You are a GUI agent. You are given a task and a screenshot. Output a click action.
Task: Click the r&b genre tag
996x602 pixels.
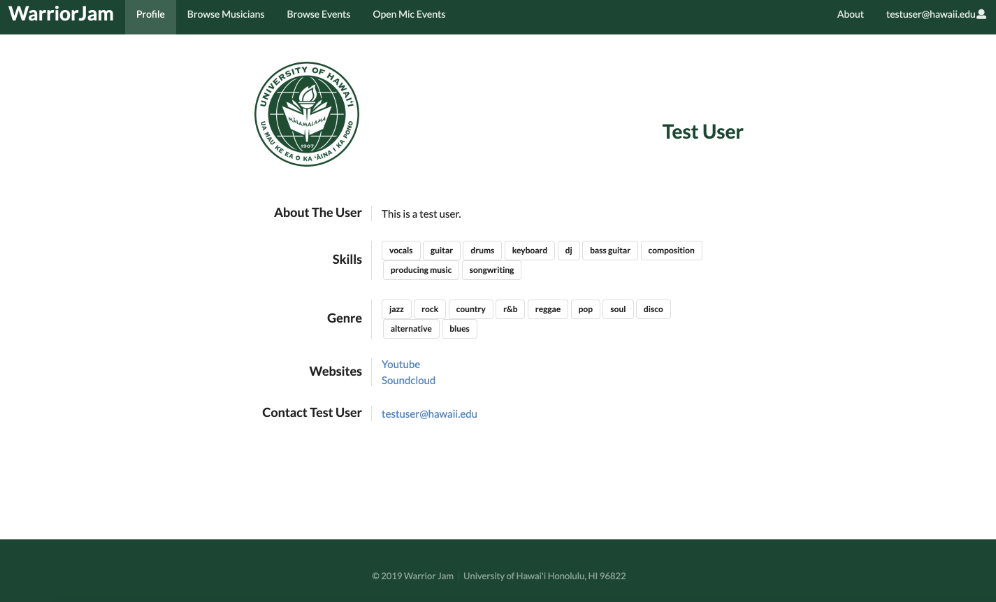[510, 309]
